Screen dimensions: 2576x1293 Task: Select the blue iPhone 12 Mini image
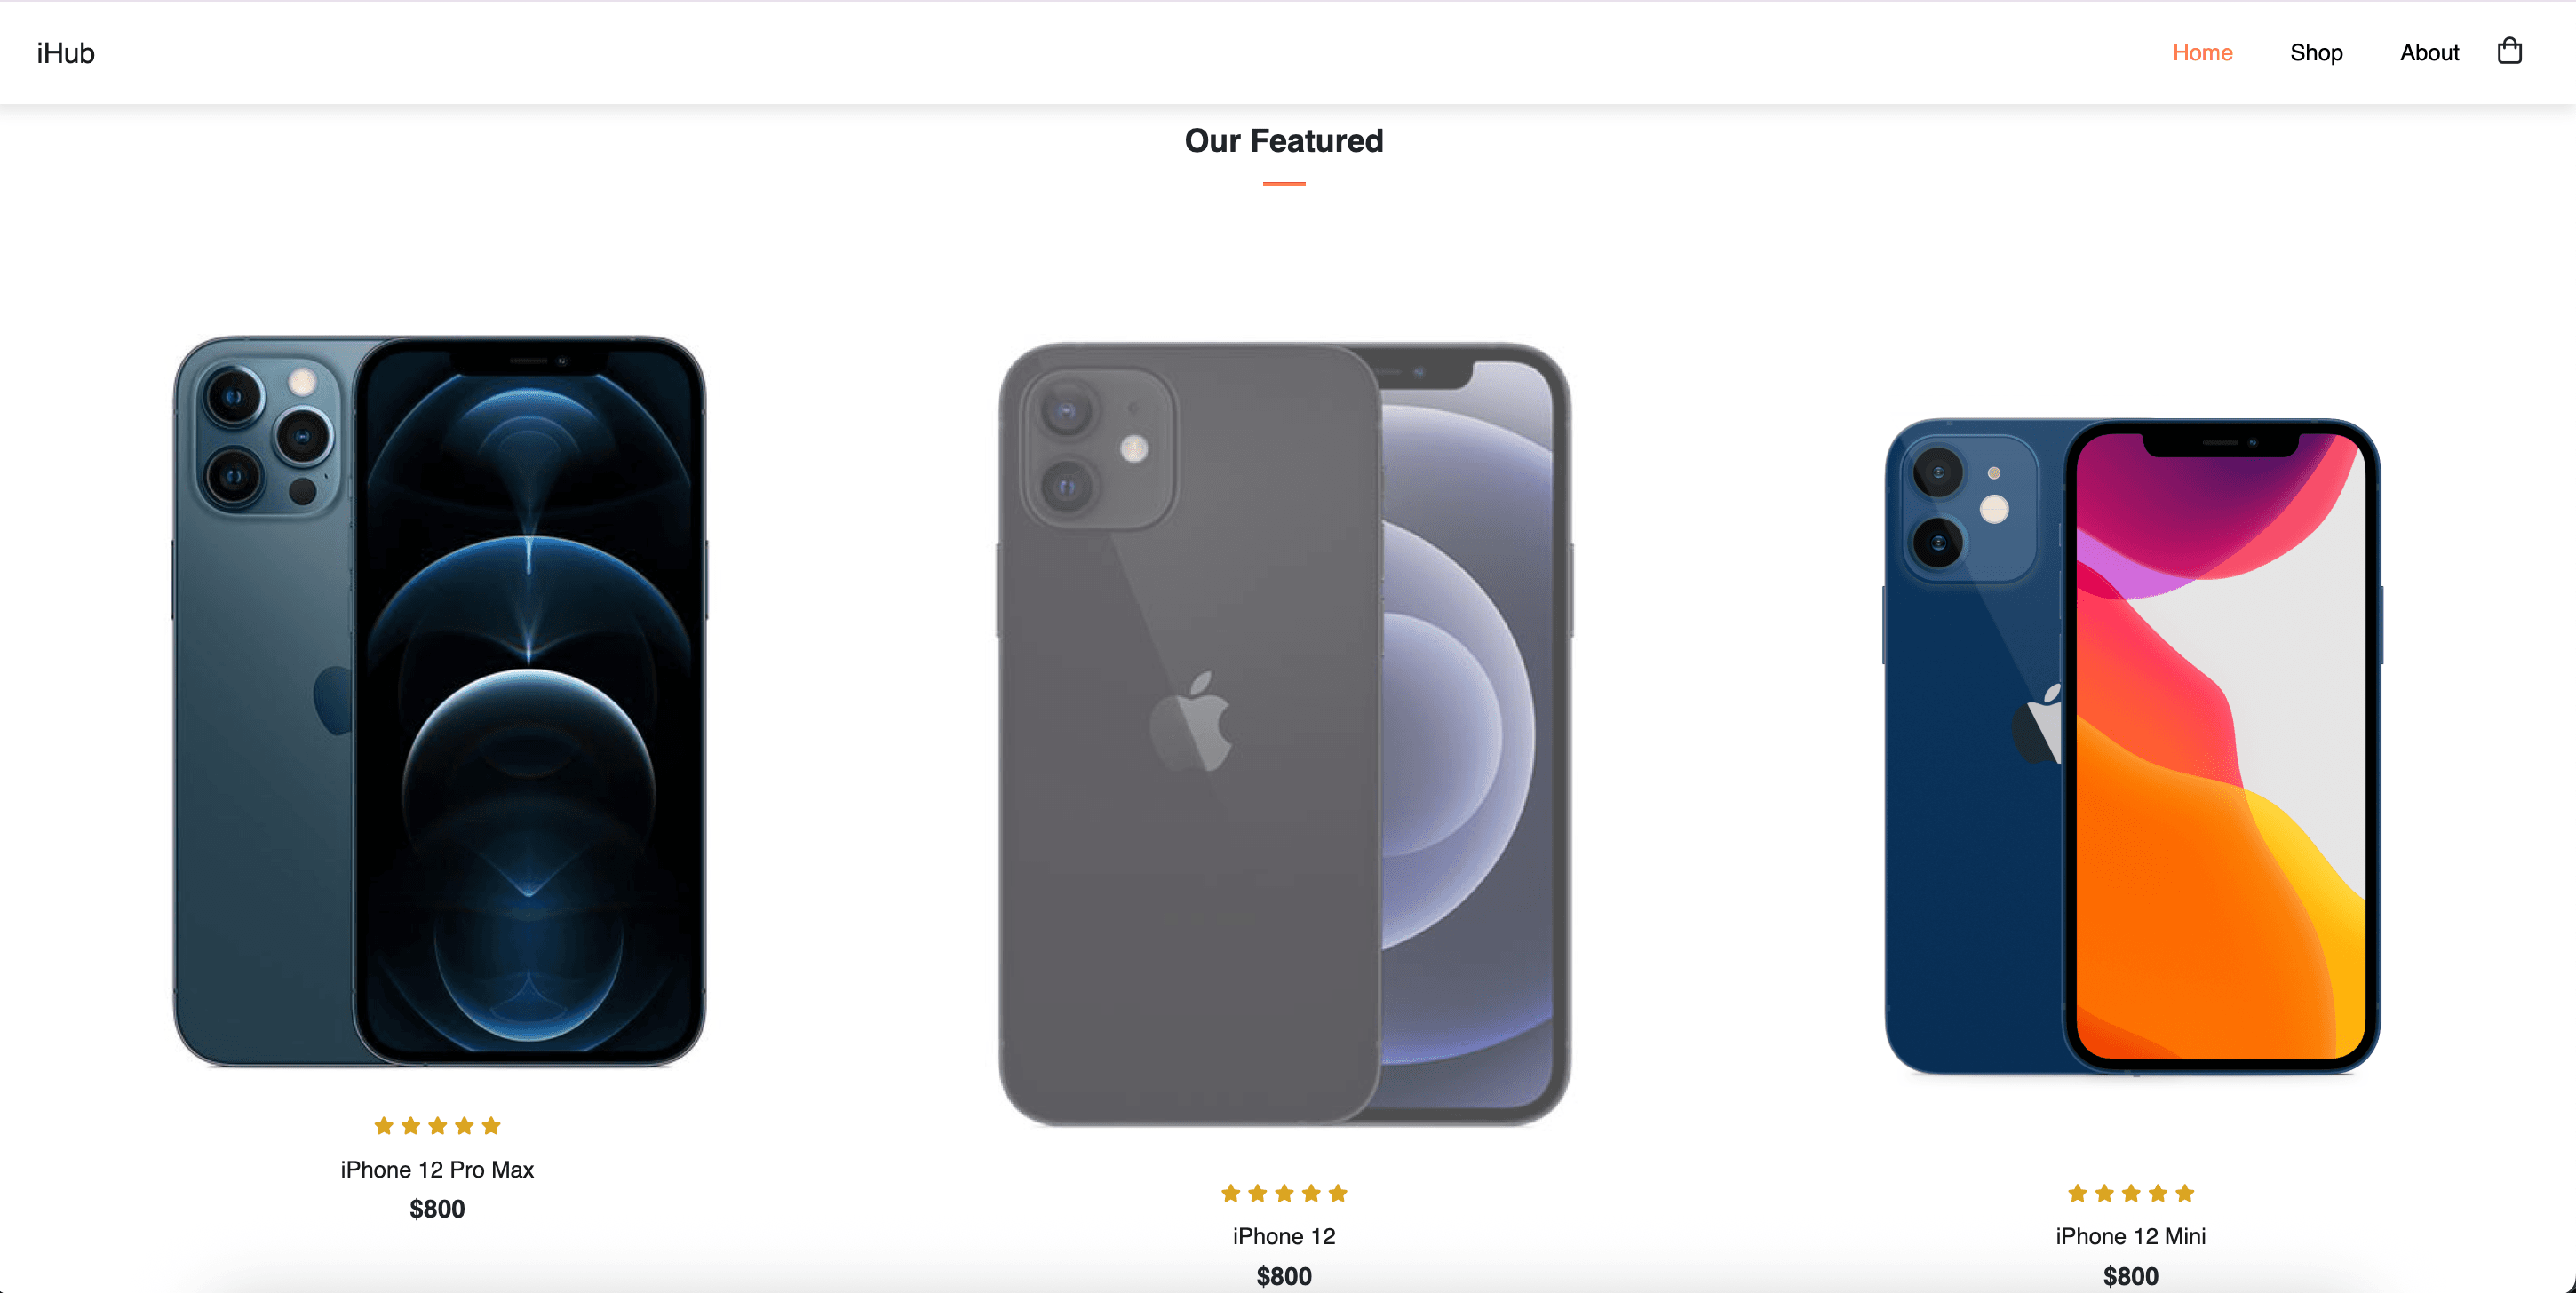[x=2132, y=746]
